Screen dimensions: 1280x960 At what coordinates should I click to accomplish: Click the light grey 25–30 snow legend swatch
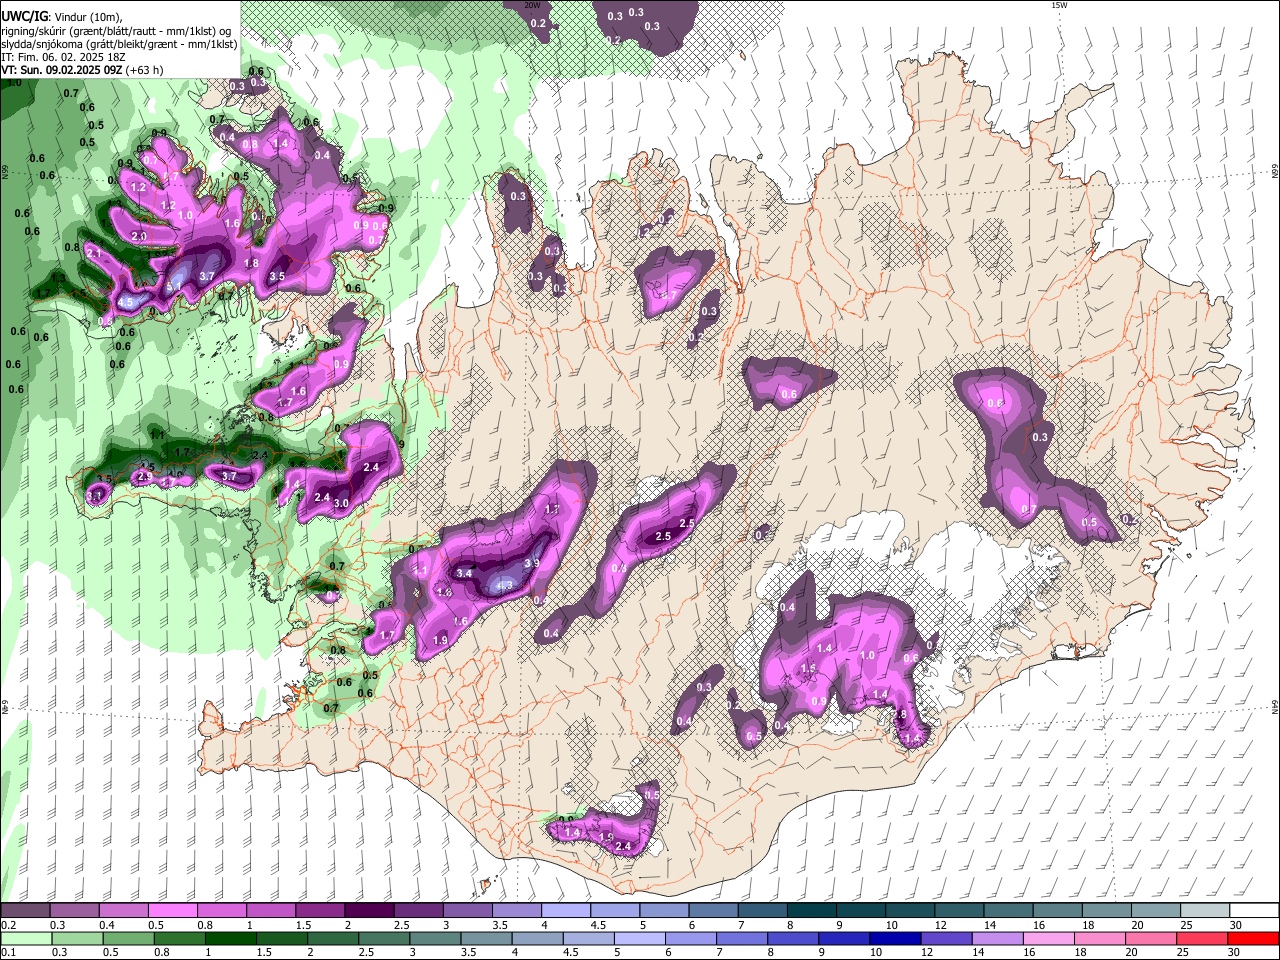coord(1205,910)
